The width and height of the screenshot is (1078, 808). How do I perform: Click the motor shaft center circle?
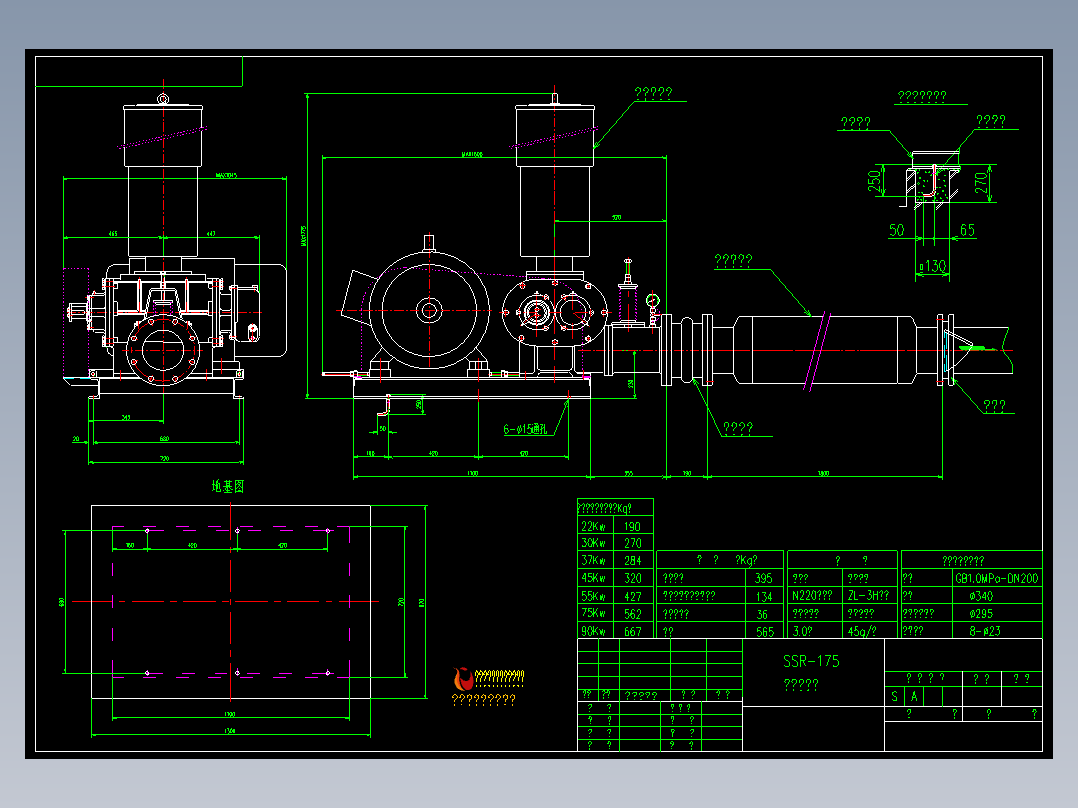pos(429,311)
